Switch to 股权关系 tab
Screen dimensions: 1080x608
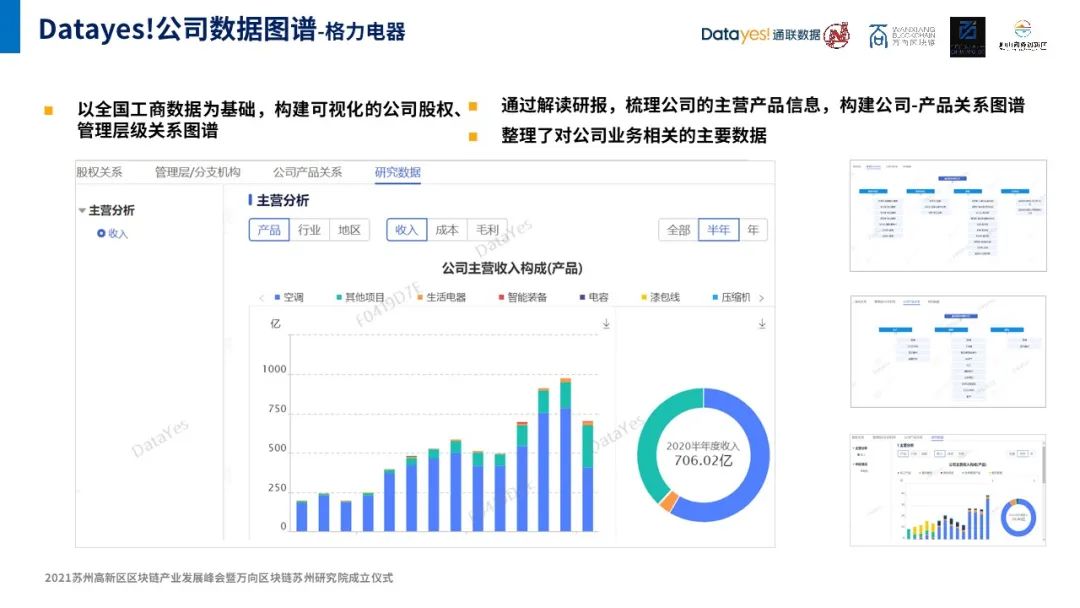click(x=100, y=172)
